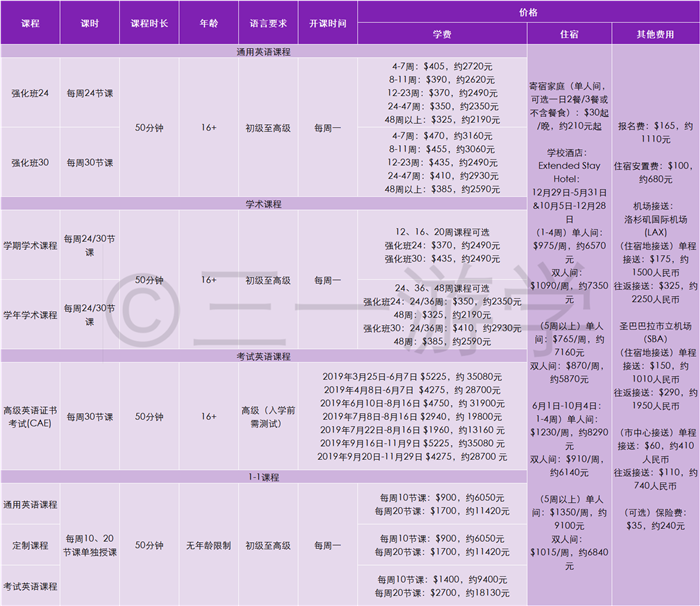This screenshot has height=606, width=700.
Task: Click Extended Stay Hotel accommodation text
Action: [x=569, y=172]
